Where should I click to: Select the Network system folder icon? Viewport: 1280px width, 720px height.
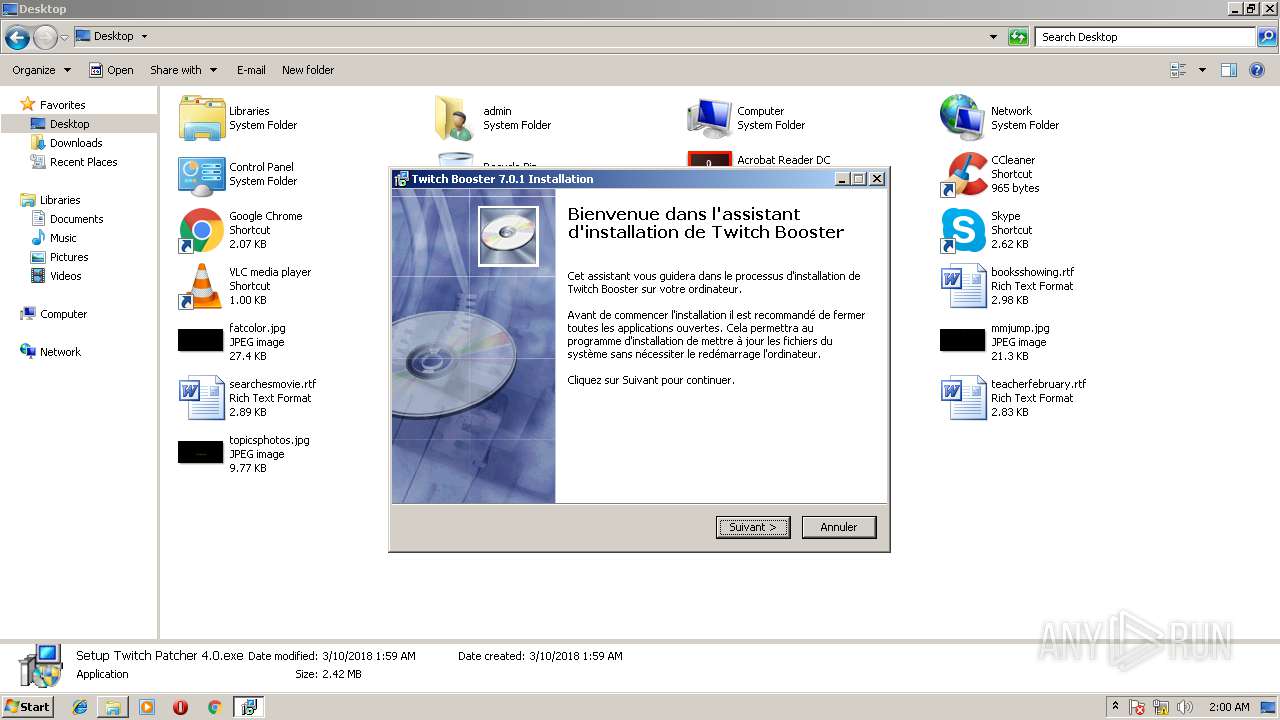(x=962, y=118)
